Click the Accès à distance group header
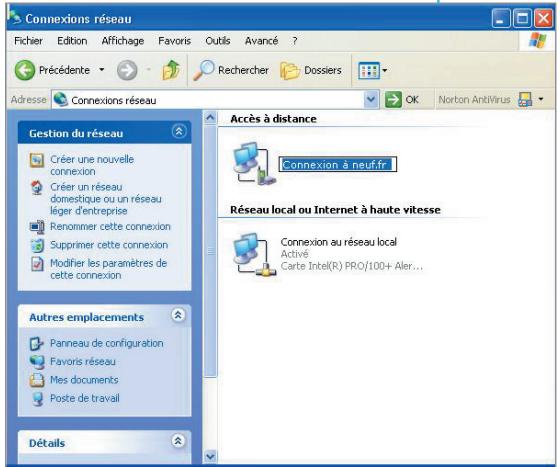560x467 pixels. pyautogui.click(x=274, y=119)
